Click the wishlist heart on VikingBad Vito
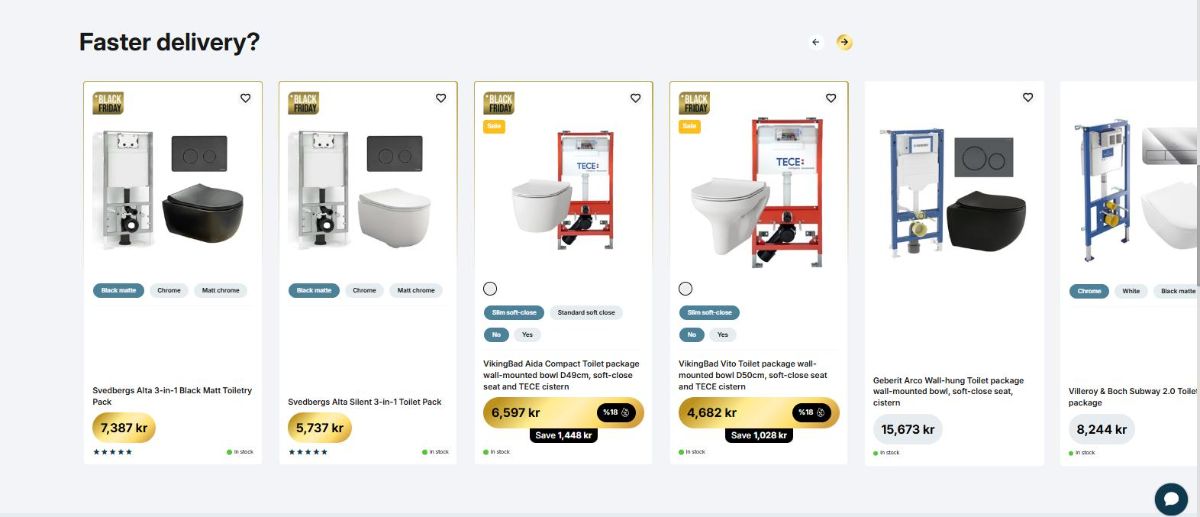This screenshot has height=517, width=1200. (831, 98)
